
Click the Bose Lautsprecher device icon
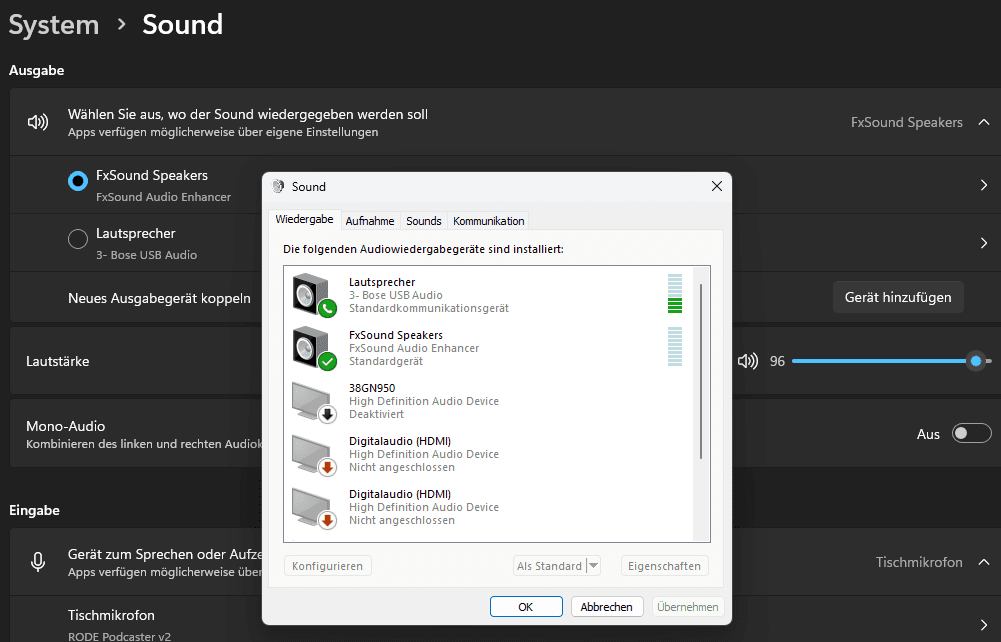(x=313, y=295)
